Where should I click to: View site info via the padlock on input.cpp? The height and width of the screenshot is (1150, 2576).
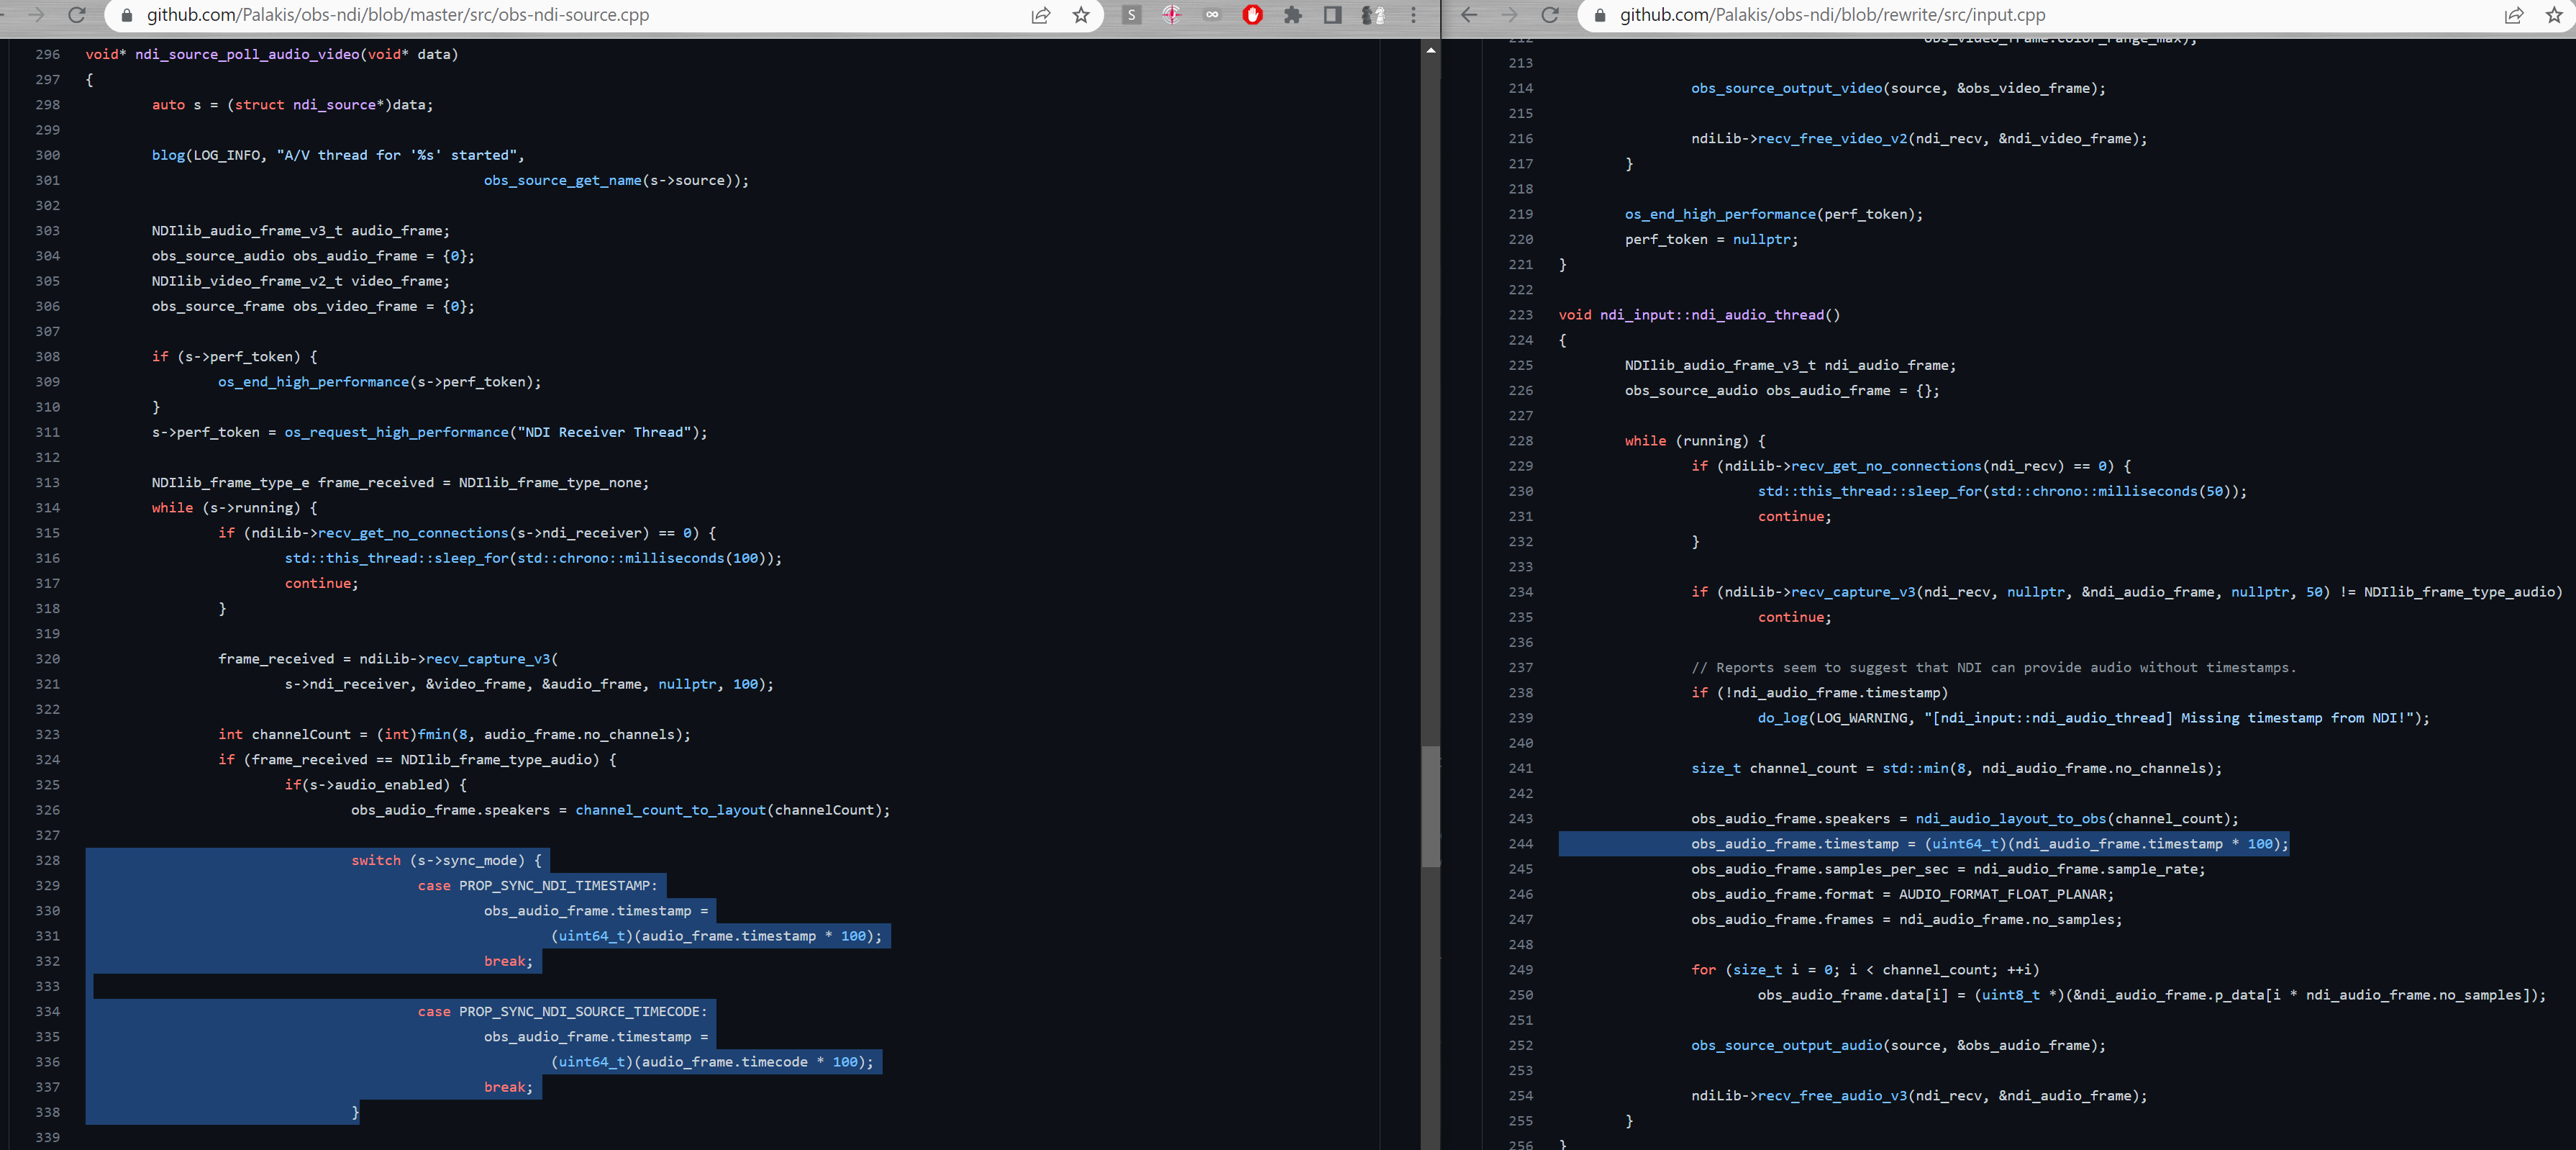[x=1598, y=15]
